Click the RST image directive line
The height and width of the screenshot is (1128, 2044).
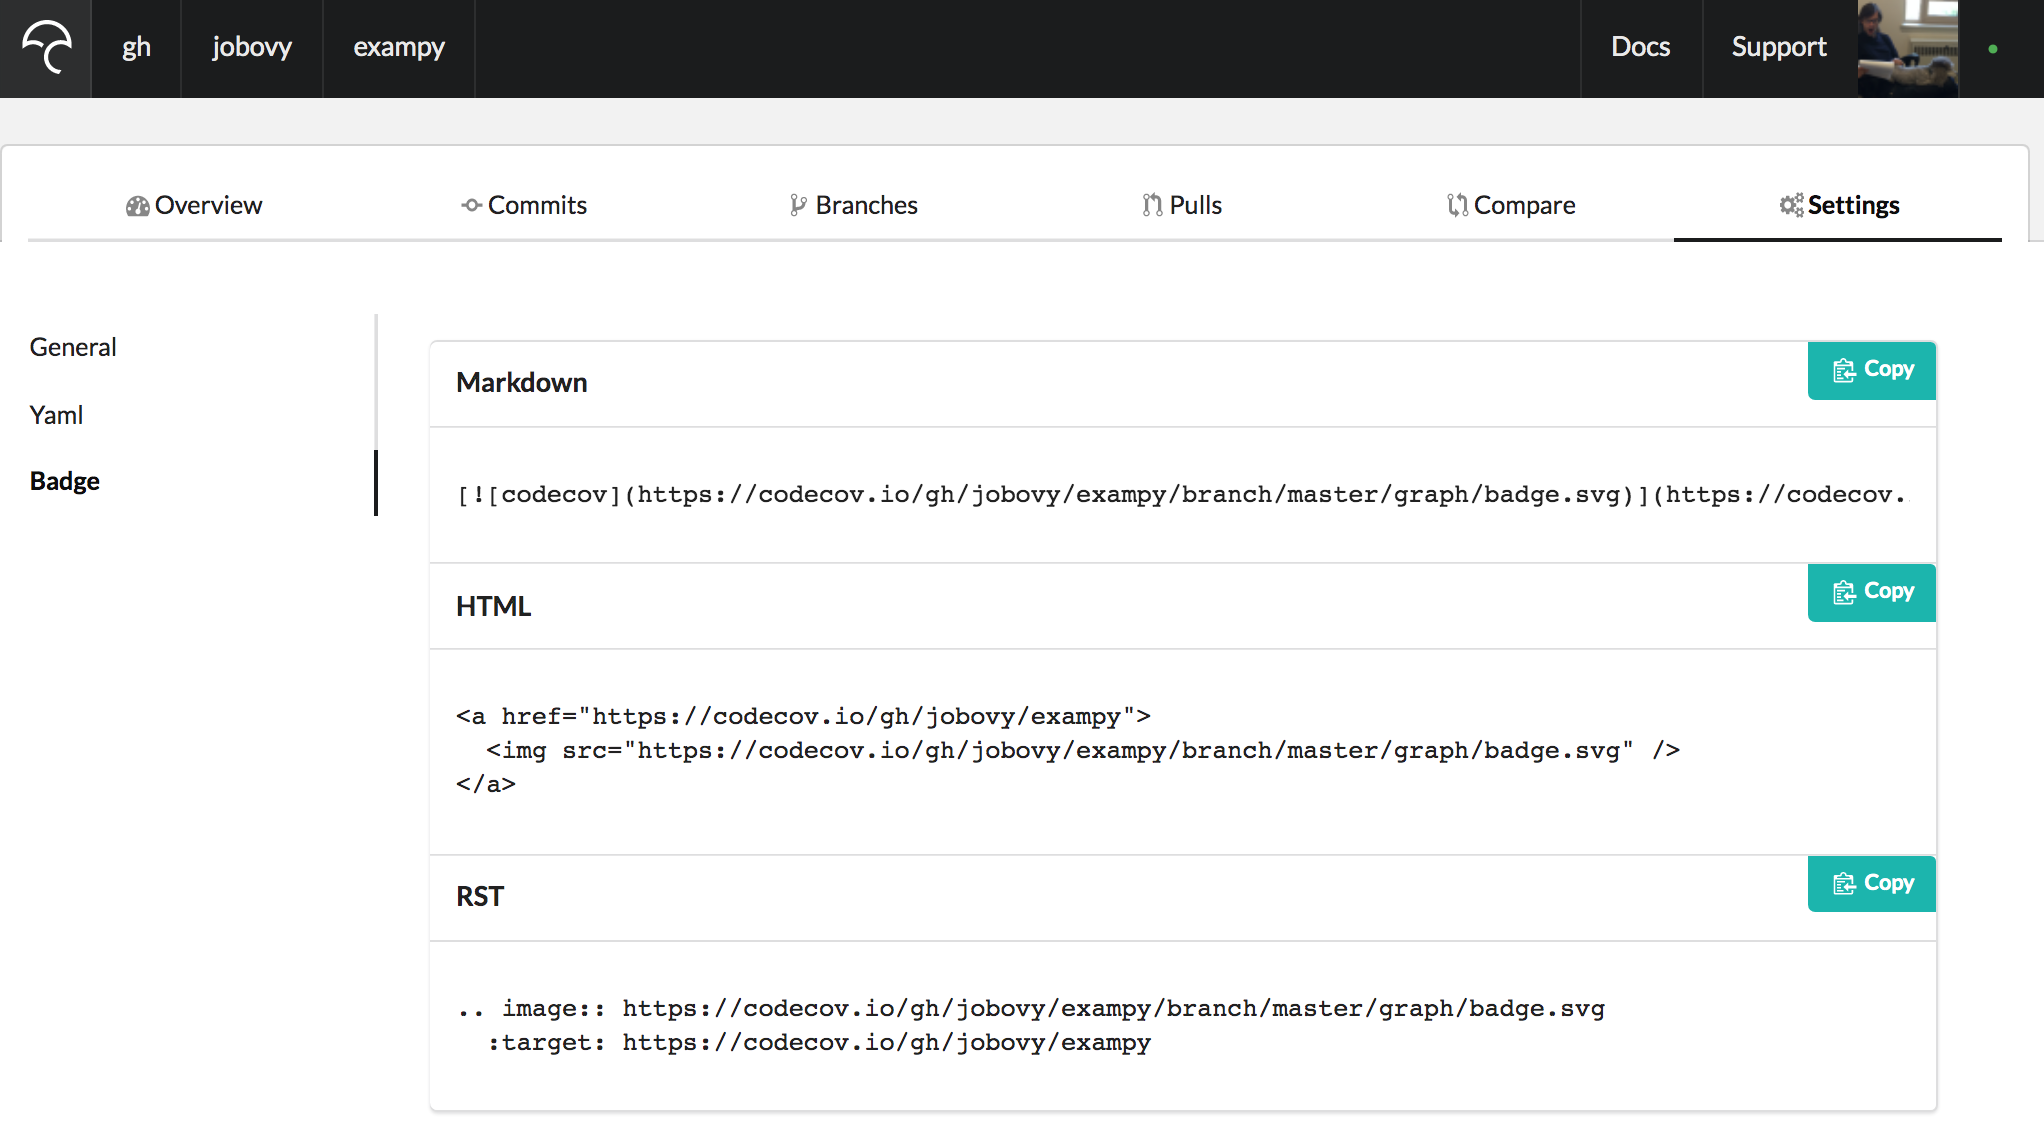click(1031, 1008)
